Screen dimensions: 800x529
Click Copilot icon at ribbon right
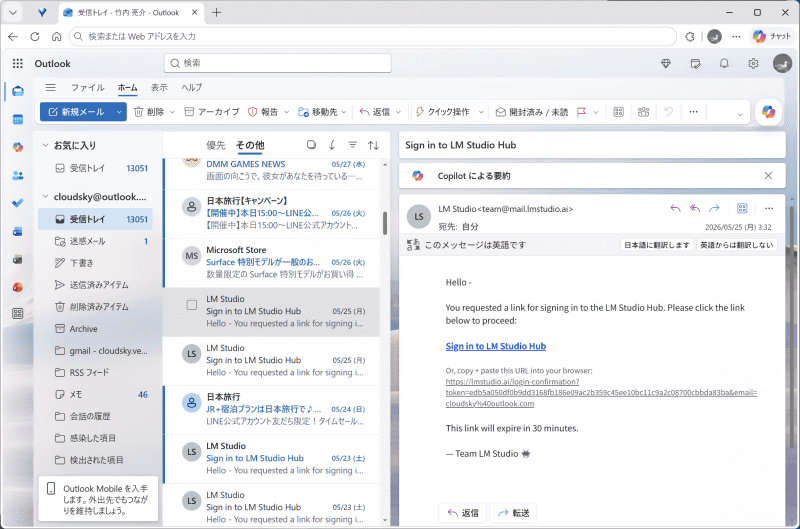point(768,112)
